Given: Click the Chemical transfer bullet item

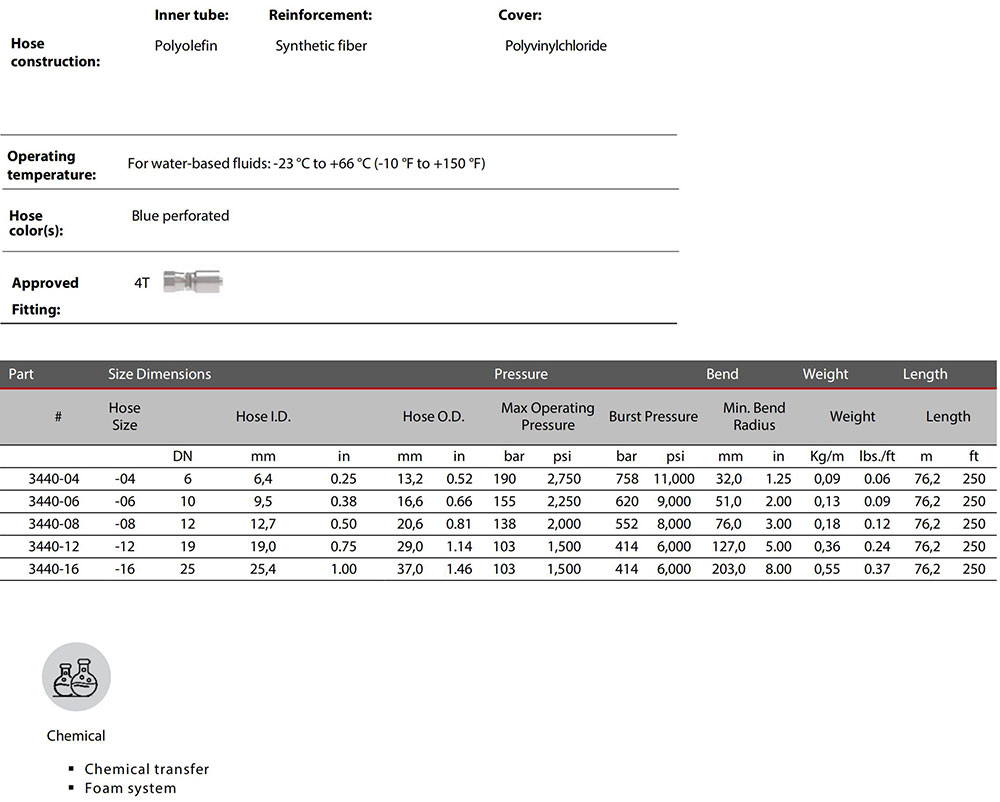Looking at the screenshot, I should coord(147,769).
